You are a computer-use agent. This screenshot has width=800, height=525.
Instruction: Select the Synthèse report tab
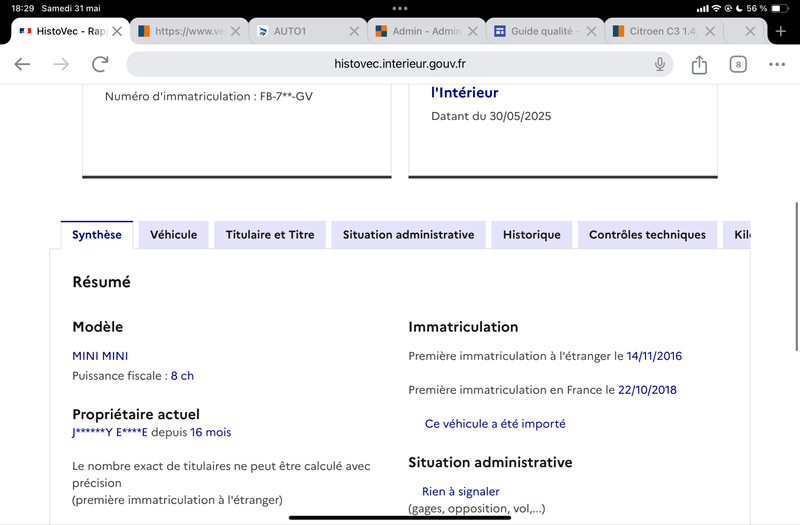tap(97, 235)
